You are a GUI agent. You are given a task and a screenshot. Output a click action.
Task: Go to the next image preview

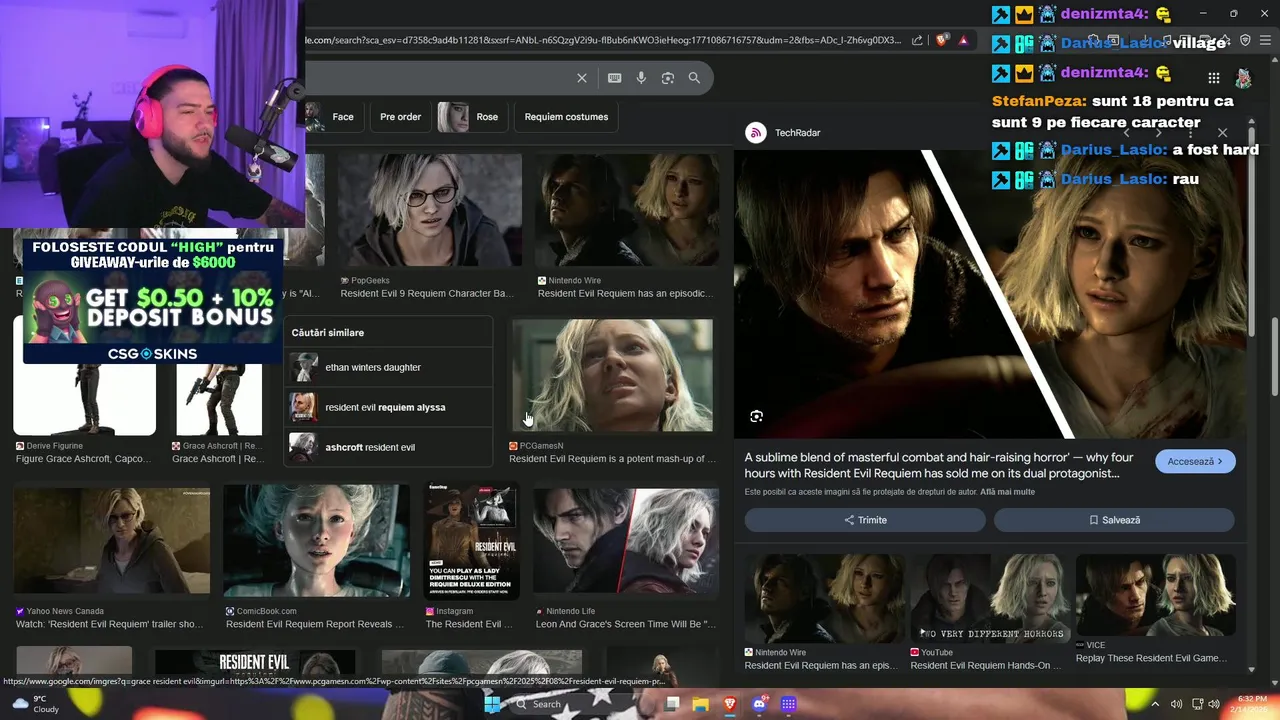[x=1159, y=132]
